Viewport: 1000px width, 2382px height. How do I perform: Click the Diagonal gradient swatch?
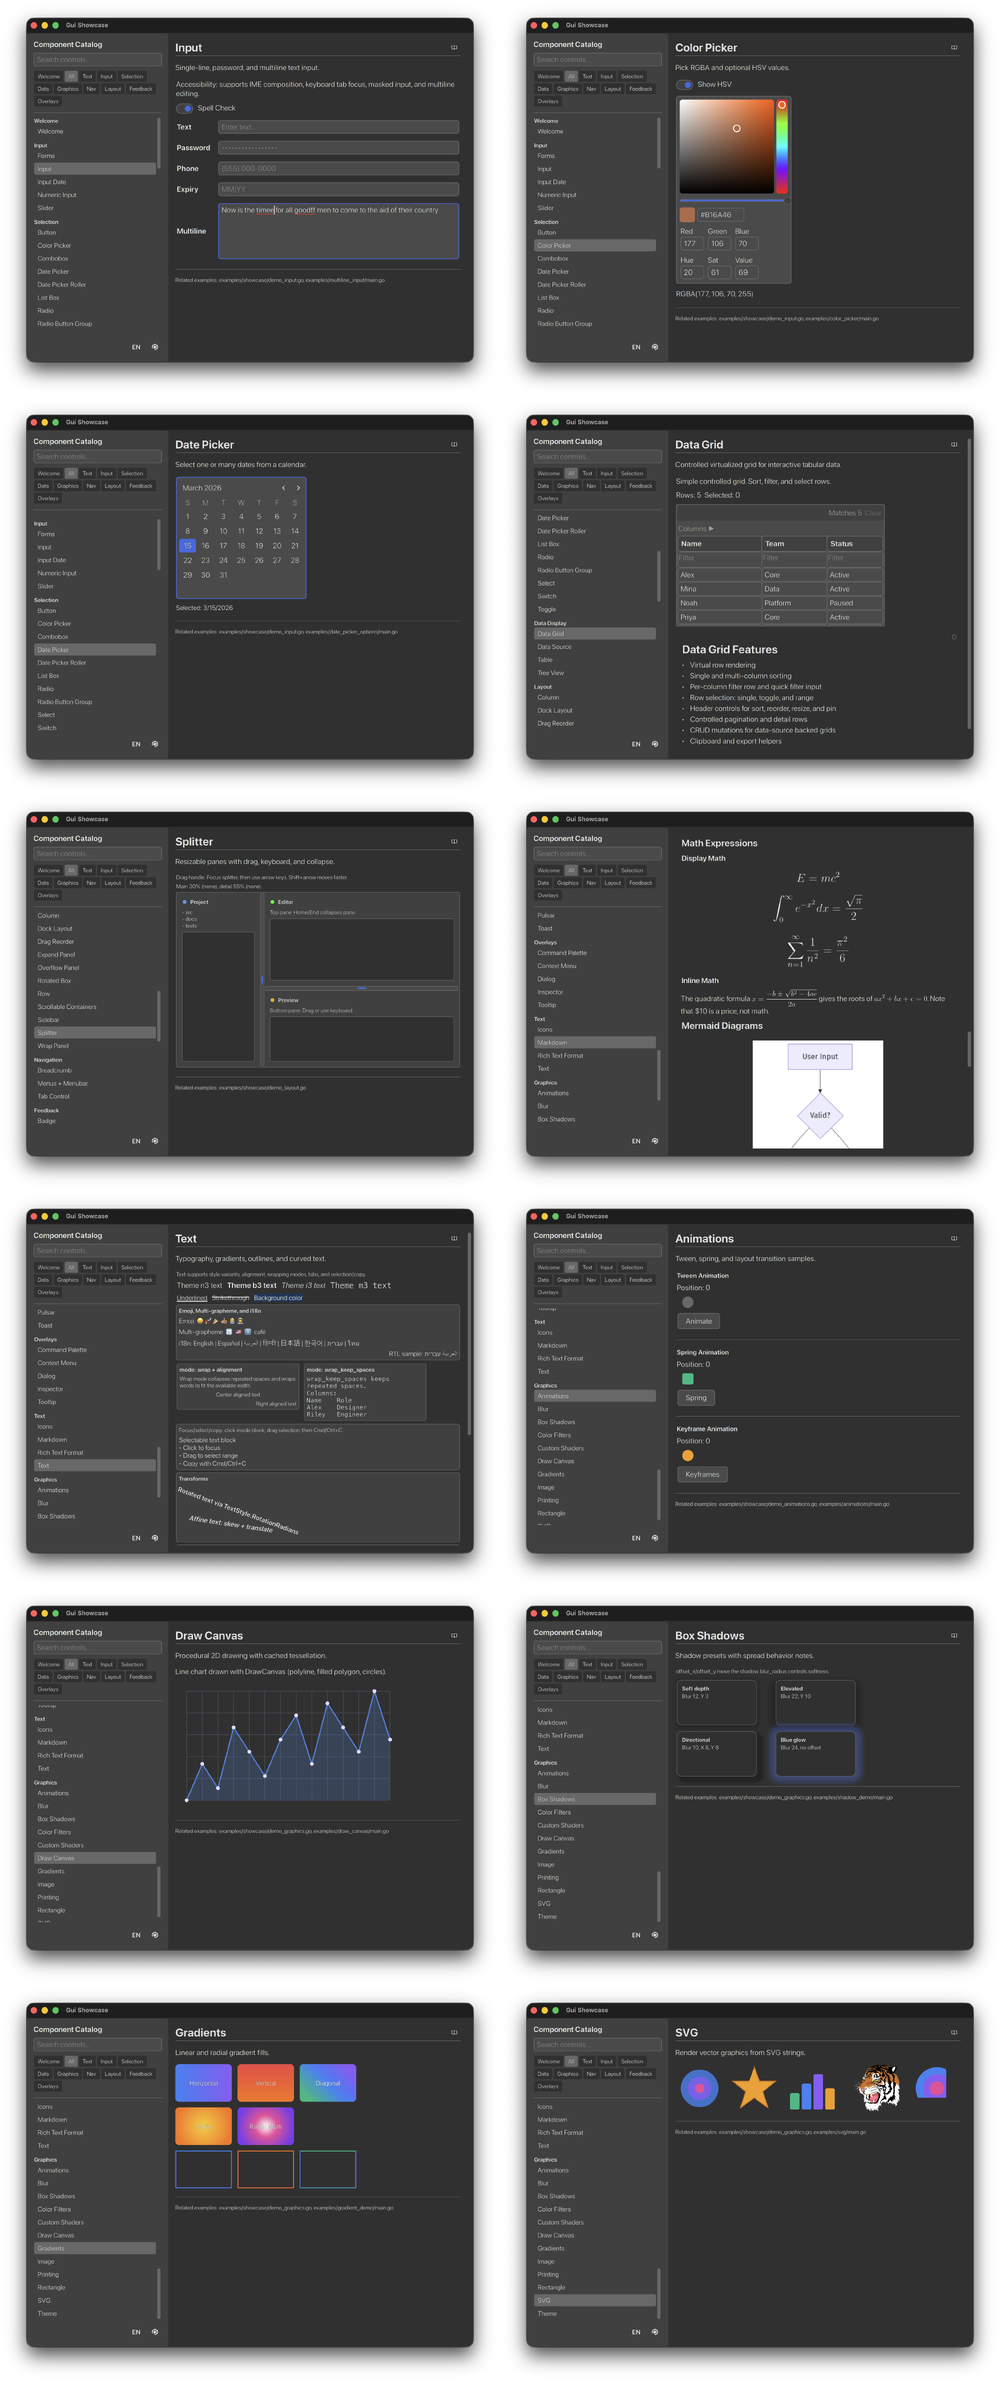[327, 2083]
